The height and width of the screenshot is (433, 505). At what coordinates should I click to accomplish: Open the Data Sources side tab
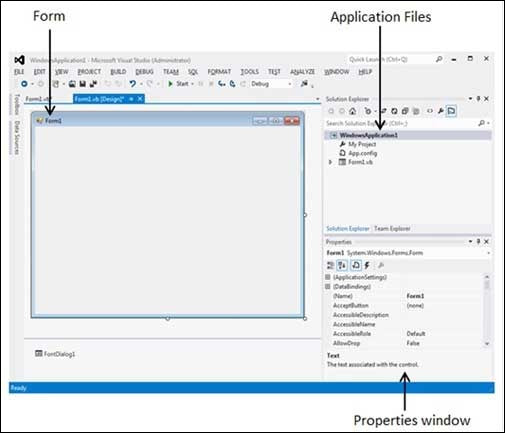coord(17,137)
